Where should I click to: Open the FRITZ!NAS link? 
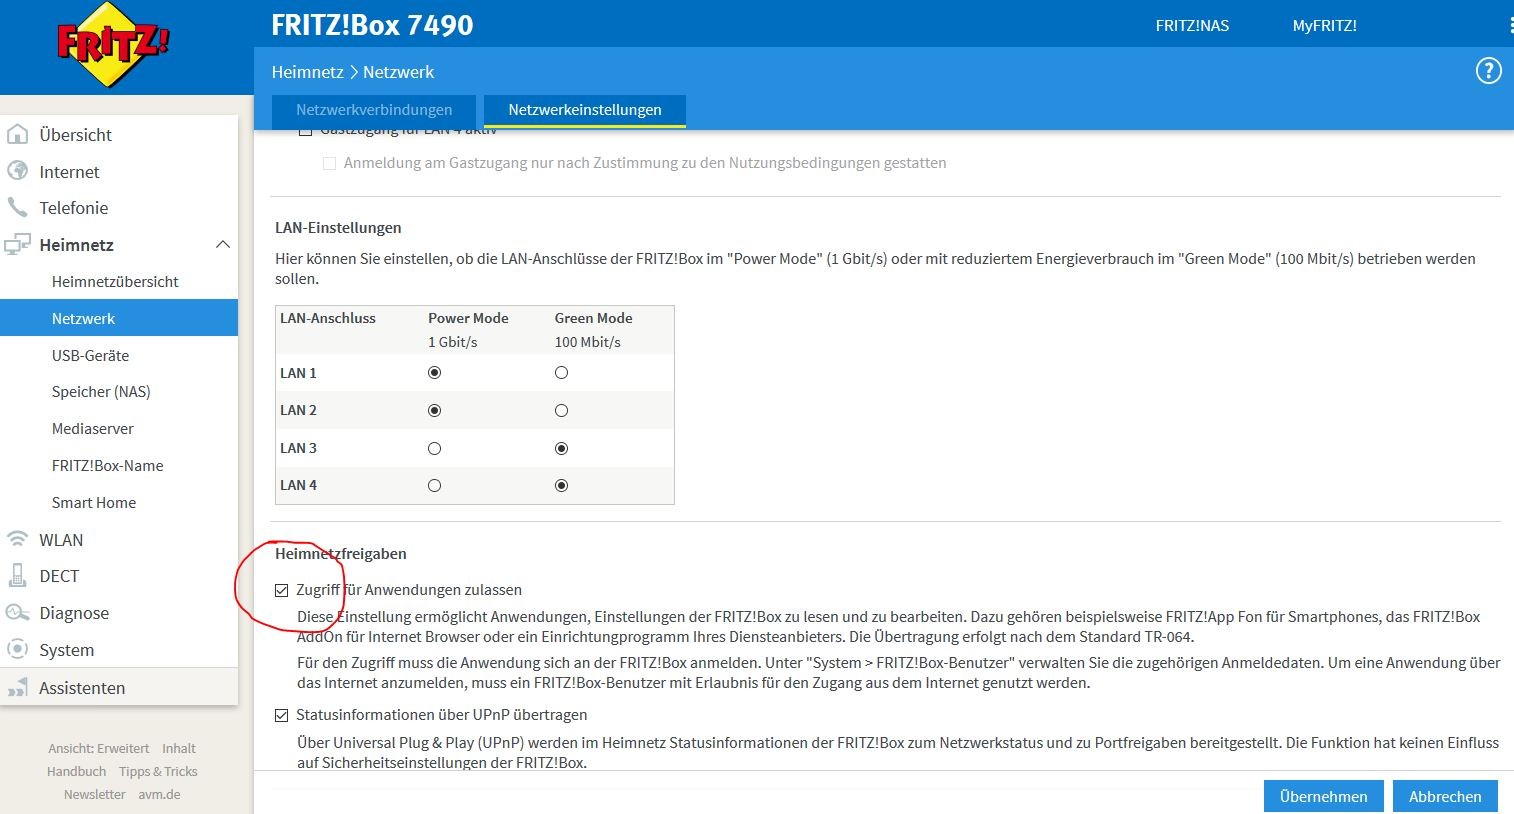1192,25
